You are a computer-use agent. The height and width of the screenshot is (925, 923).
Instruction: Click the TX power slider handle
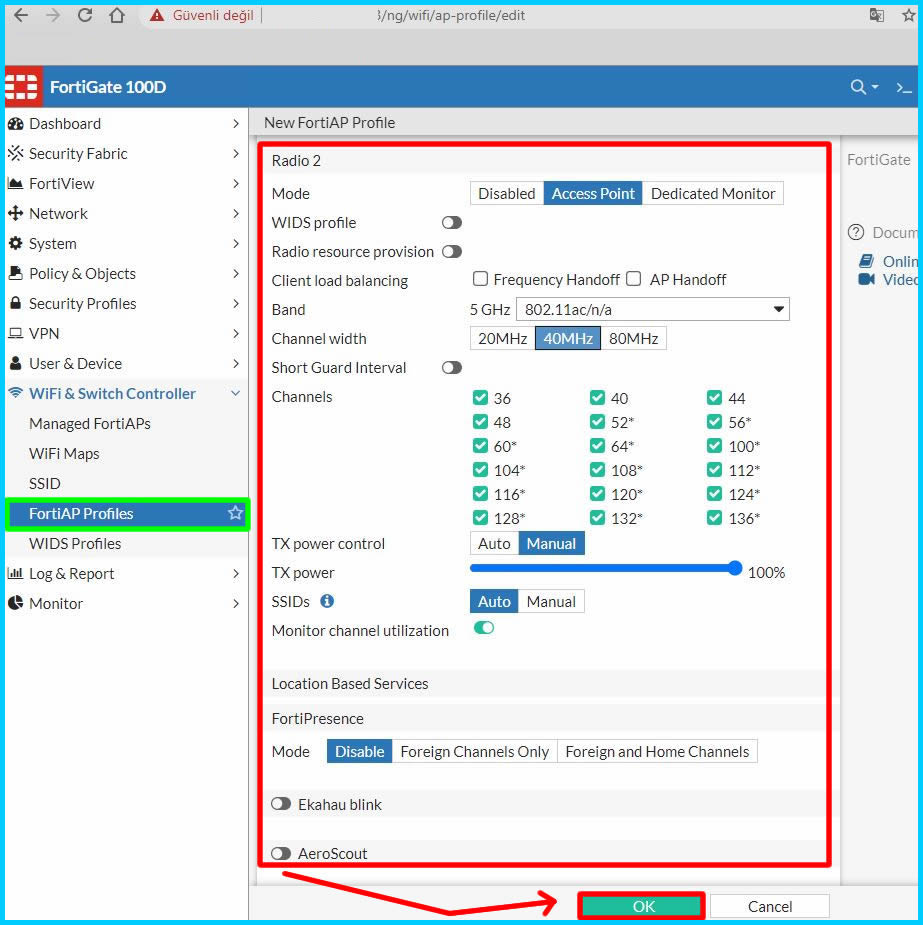(x=735, y=568)
